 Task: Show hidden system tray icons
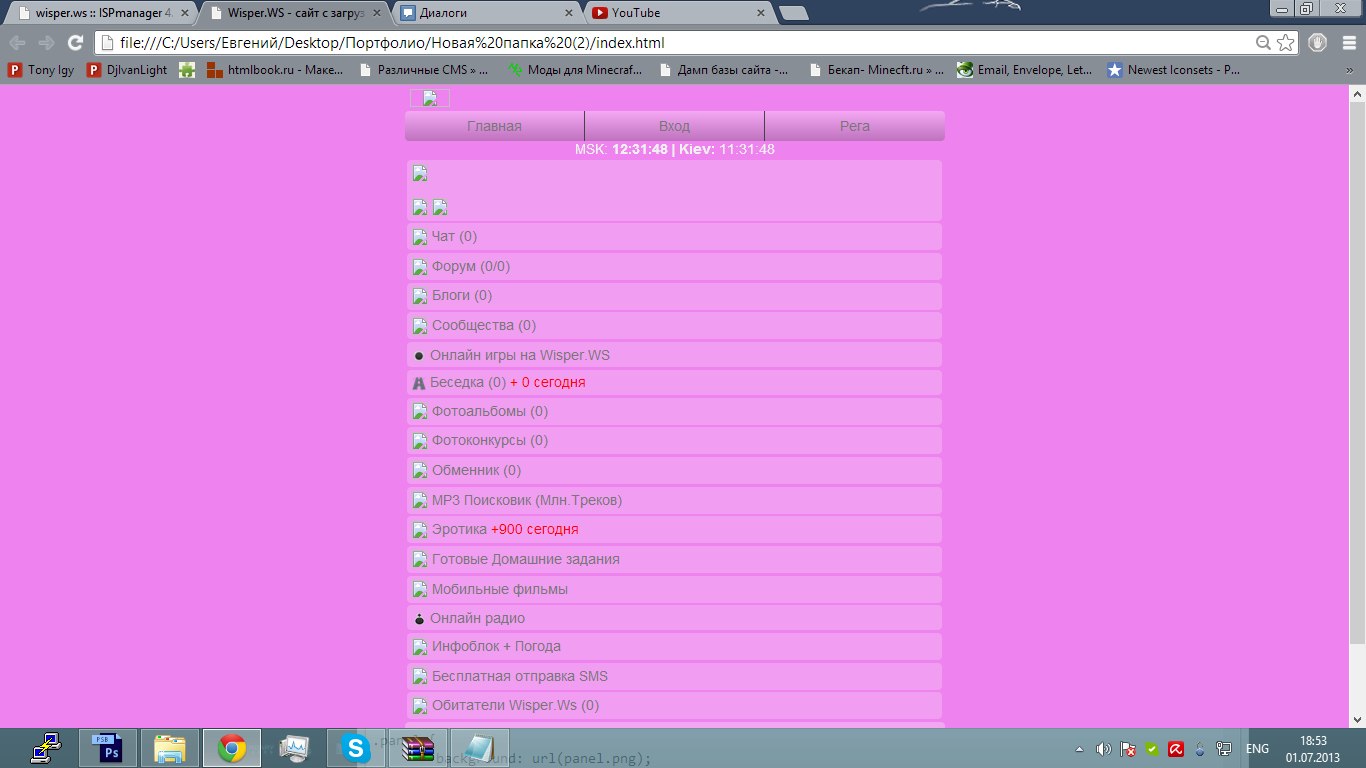1079,749
